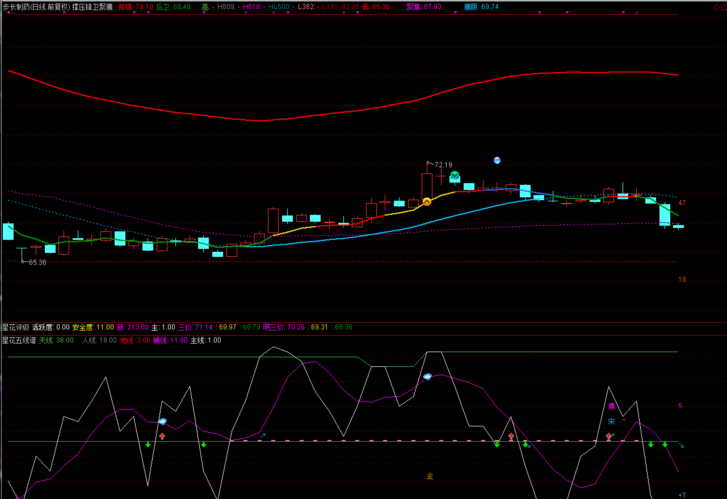
Task: Click the stock title 步长制药(日线 前复权)
Action: coord(36,7)
